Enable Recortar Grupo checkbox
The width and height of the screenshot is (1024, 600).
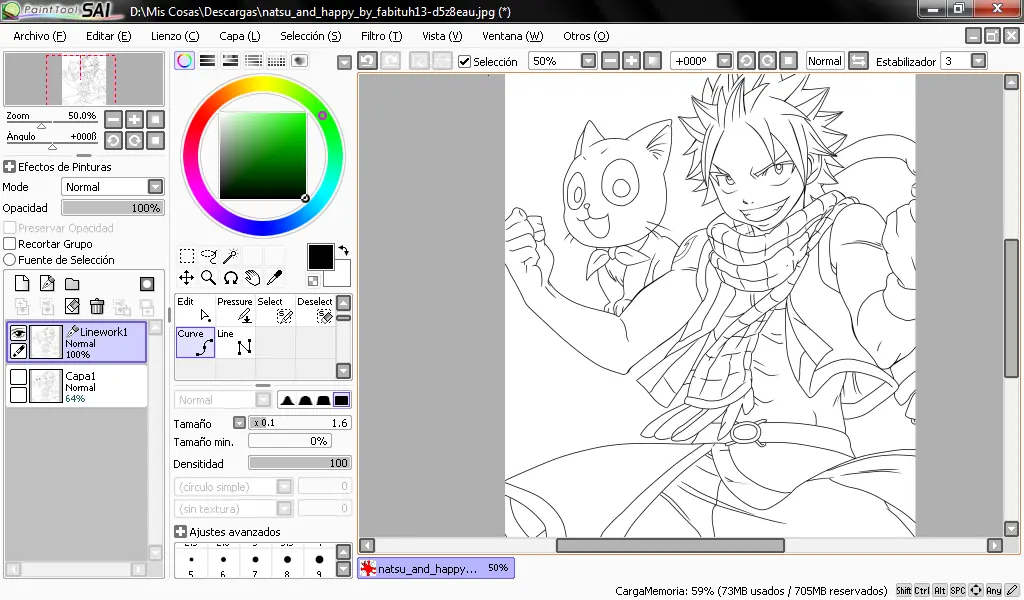(10, 244)
